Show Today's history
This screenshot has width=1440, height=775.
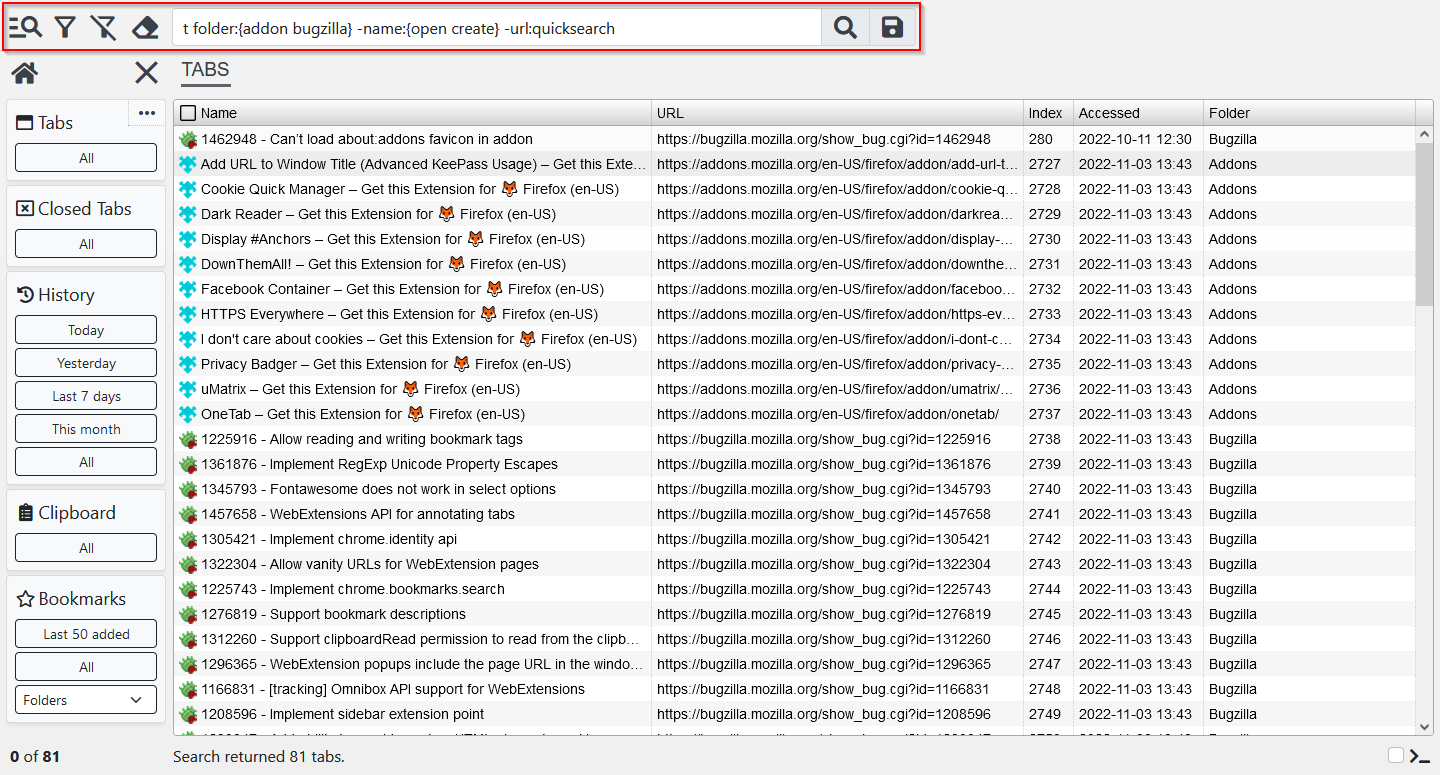point(86,330)
